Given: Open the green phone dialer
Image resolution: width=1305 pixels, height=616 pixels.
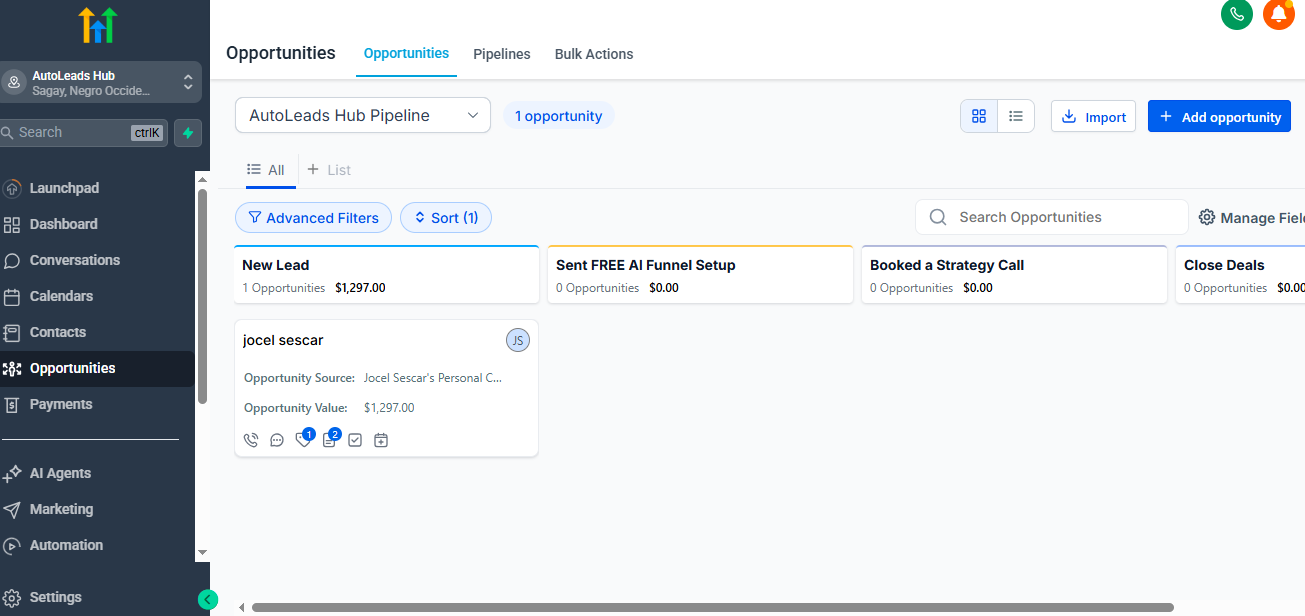Looking at the screenshot, I should [1237, 15].
